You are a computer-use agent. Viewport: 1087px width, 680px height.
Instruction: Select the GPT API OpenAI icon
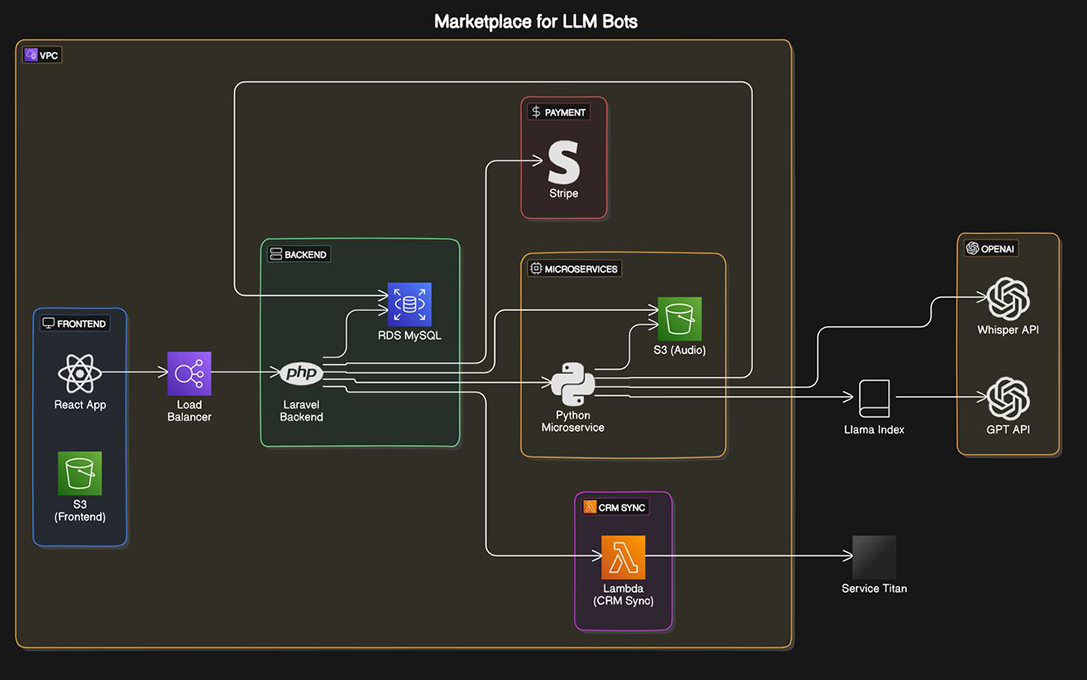coord(1008,398)
